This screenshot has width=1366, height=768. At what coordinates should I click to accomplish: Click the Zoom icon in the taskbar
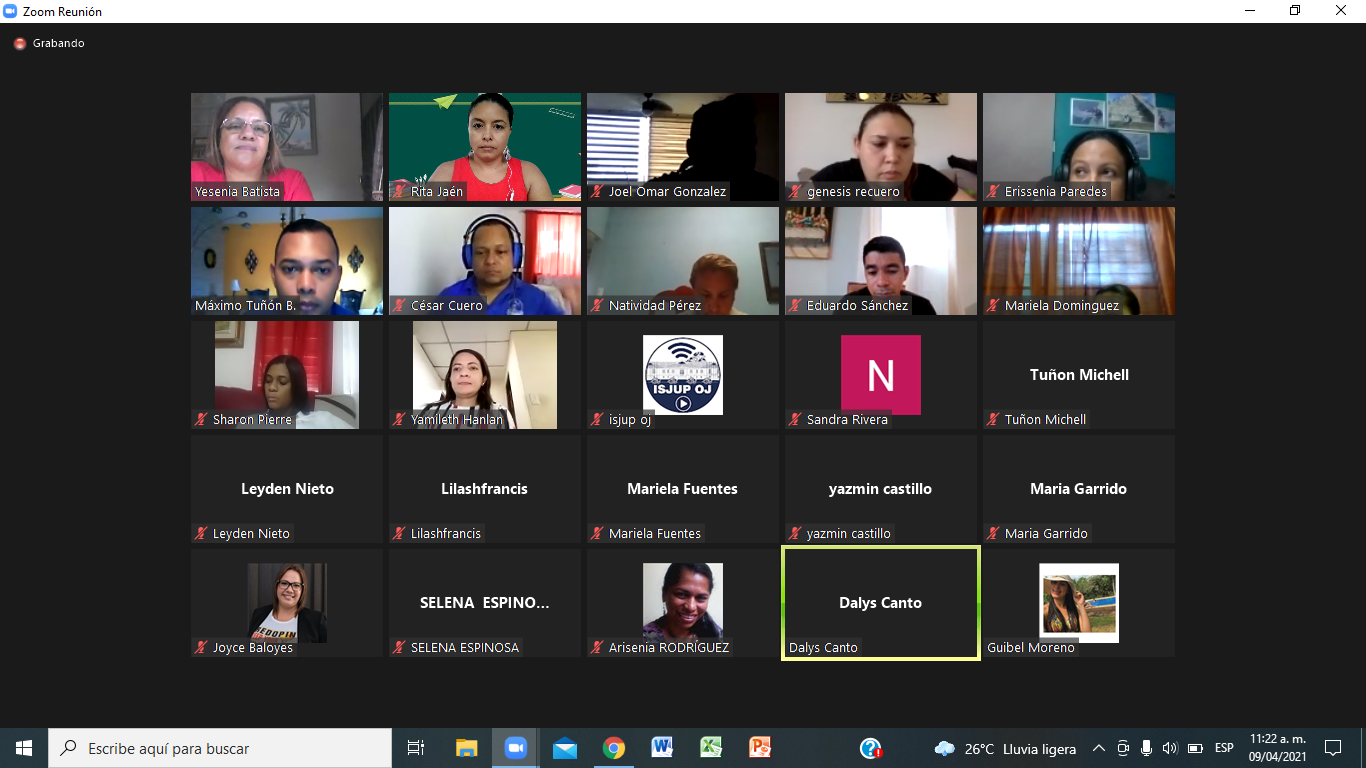click(x=516, y=748)
